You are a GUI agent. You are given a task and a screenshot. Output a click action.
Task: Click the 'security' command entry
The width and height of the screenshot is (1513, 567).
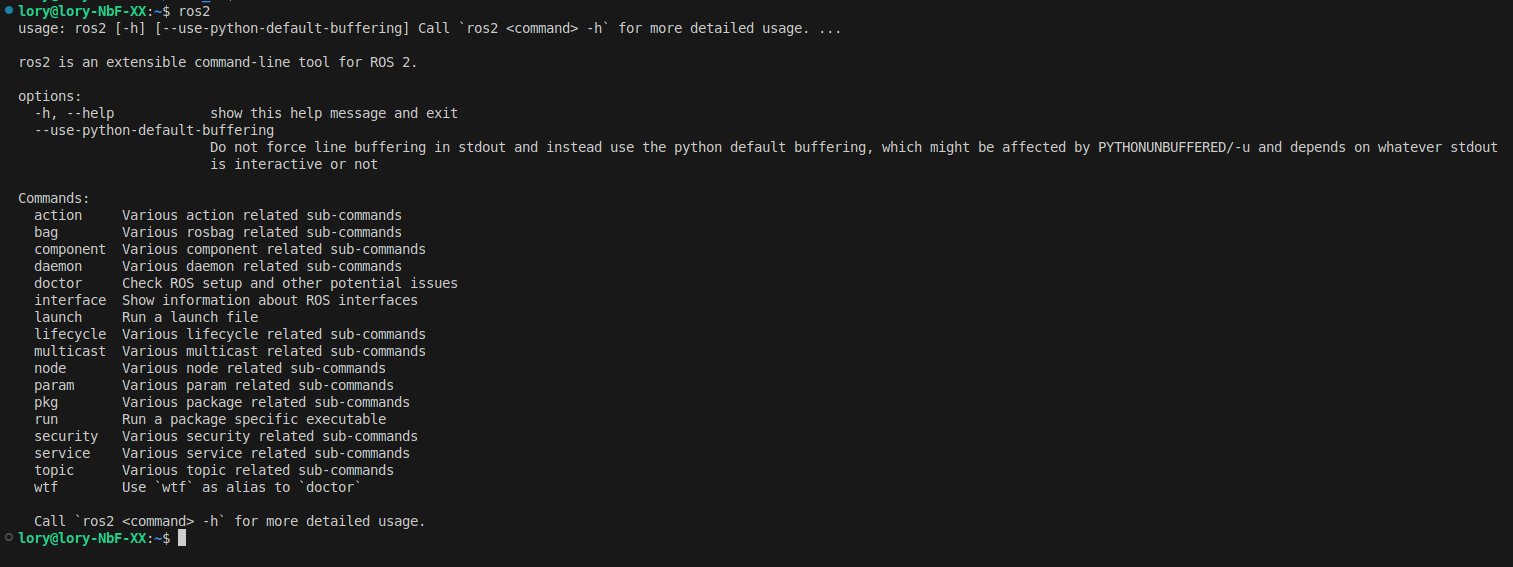click(x=66, y=436)
